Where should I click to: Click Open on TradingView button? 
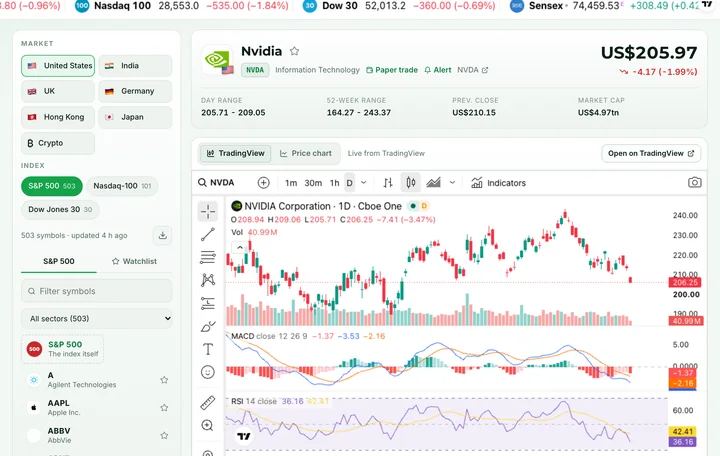[651, 153]
